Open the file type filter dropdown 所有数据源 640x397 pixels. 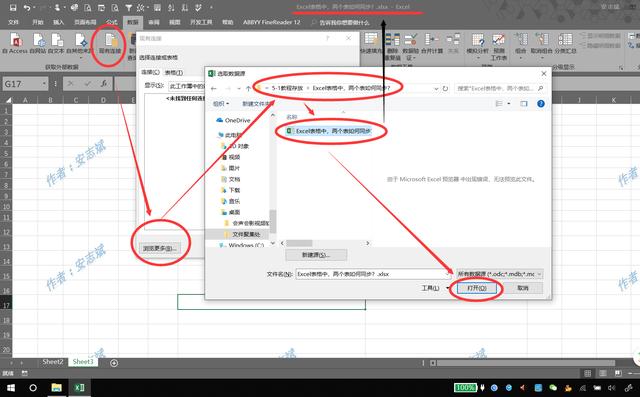(x=500, y=274)
